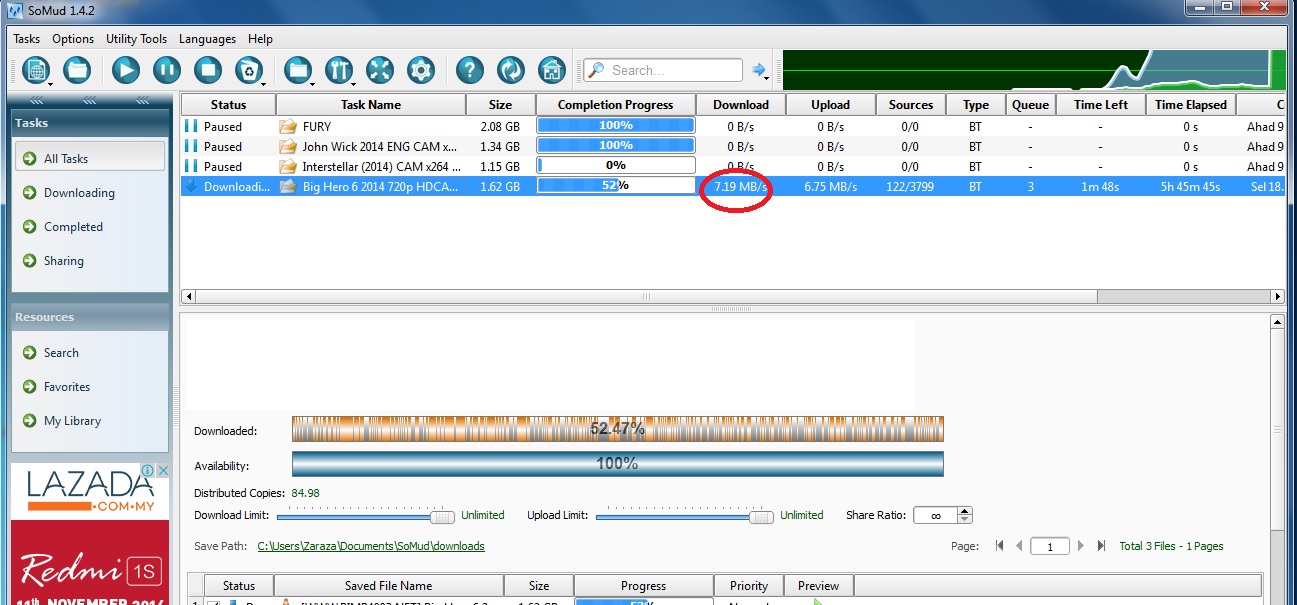Click the refresh arrows toolbar icon
The height and width of the screenshot is (605, 1297).
[x=511, y=70]
